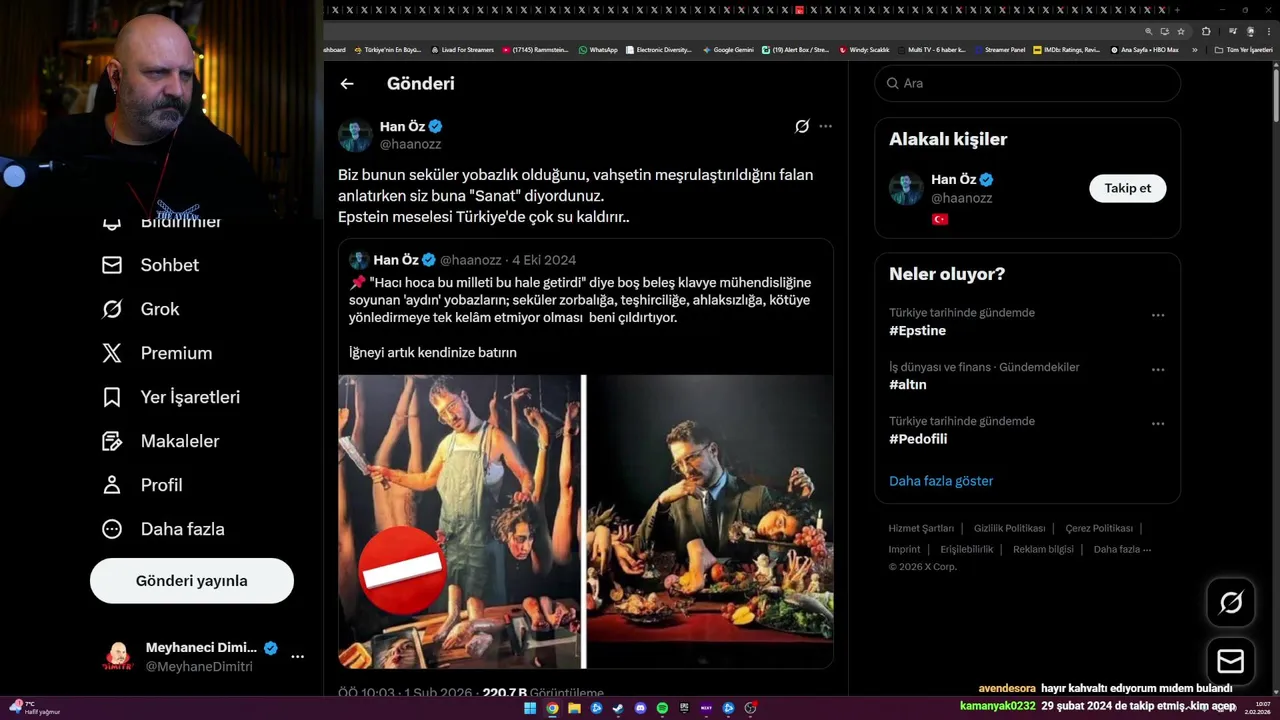Open Discord from the taskbar
Screen dimensions: 1280x720
(x=640, y=708)
